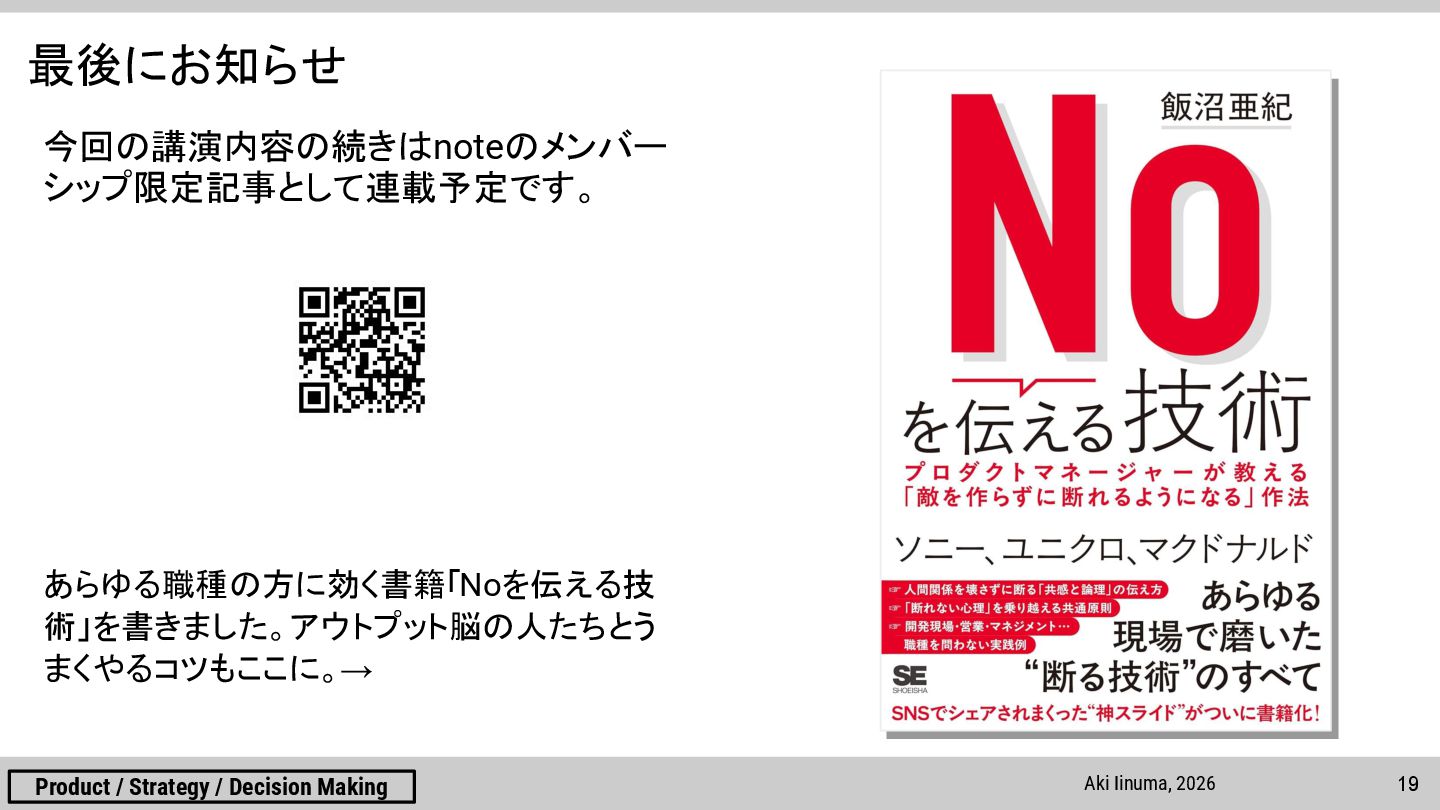This screenshot has height=810, width=1440.
Task: Click the cover text 現場で磨いた
Action: pyautogui.click(x=1218, y=637)
